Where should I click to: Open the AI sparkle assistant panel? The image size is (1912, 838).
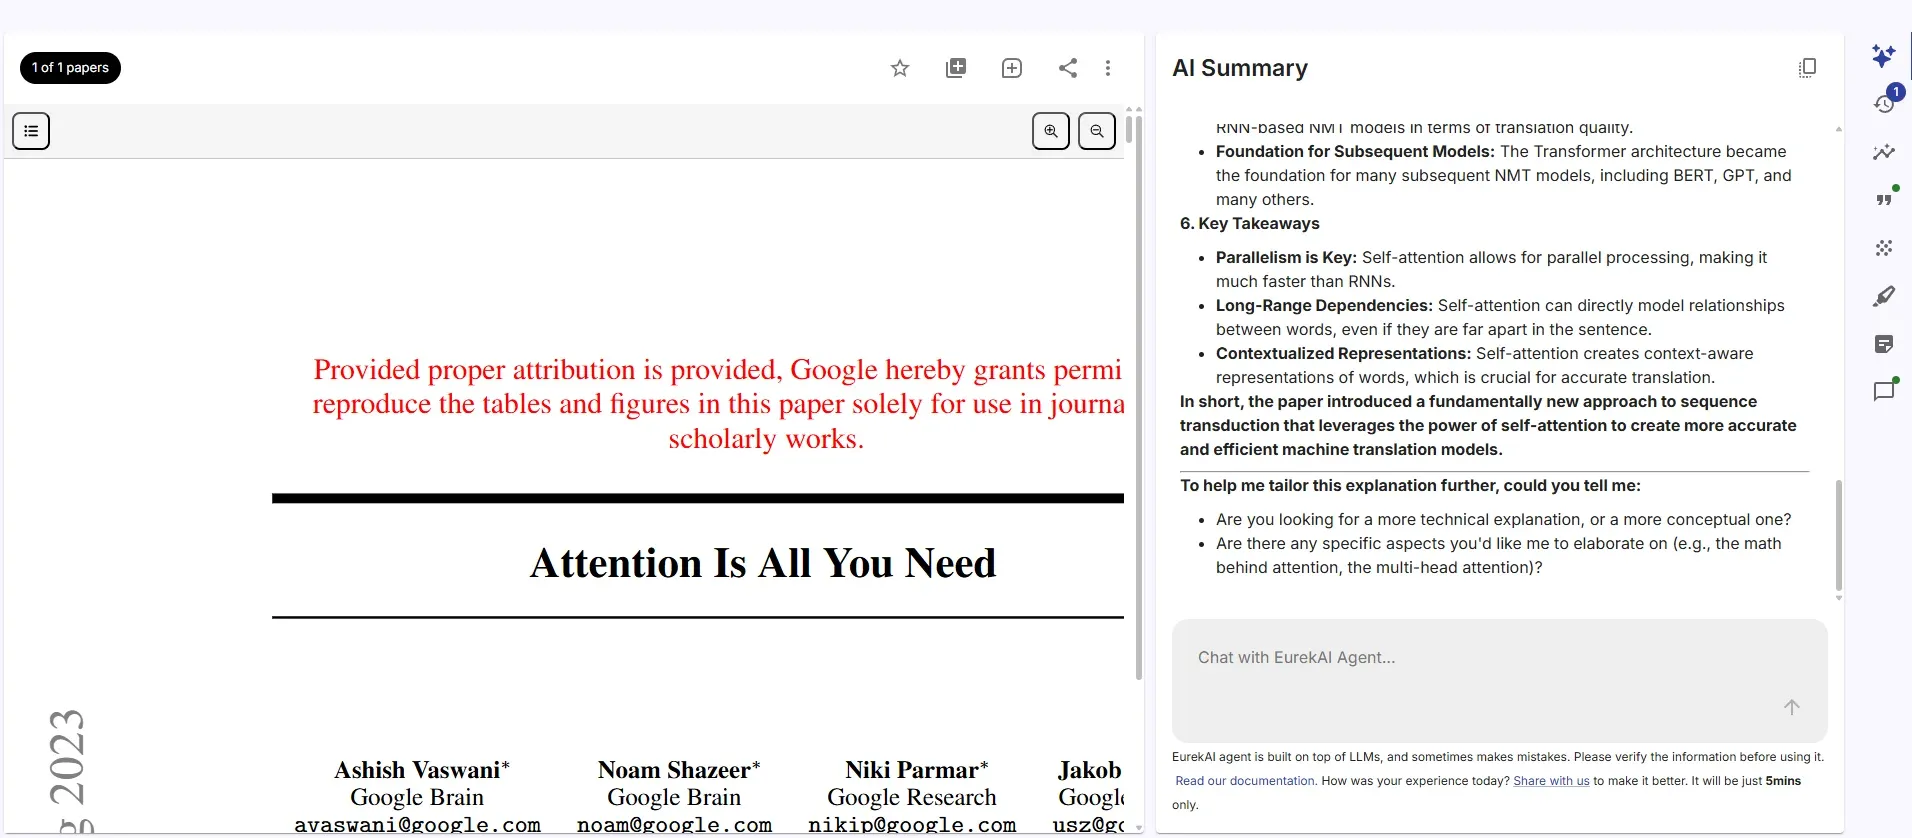[1884, 56]
